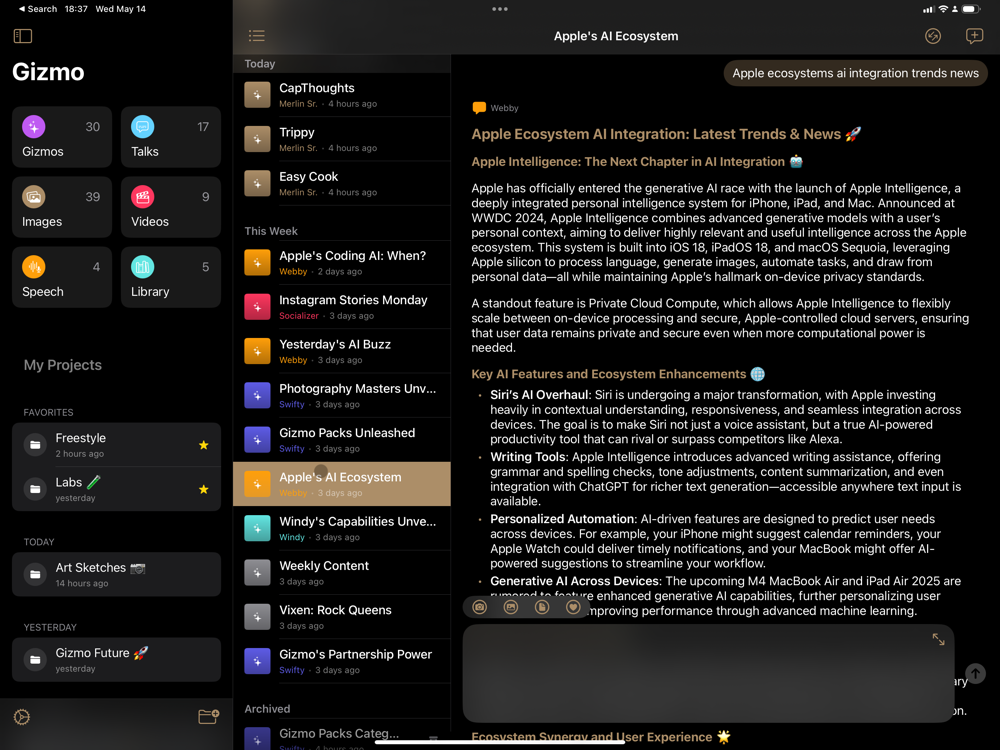This screenshot has width=1000, height=750.
Task: Select the Easy Cook chat
Action: [x=342, y=184]
